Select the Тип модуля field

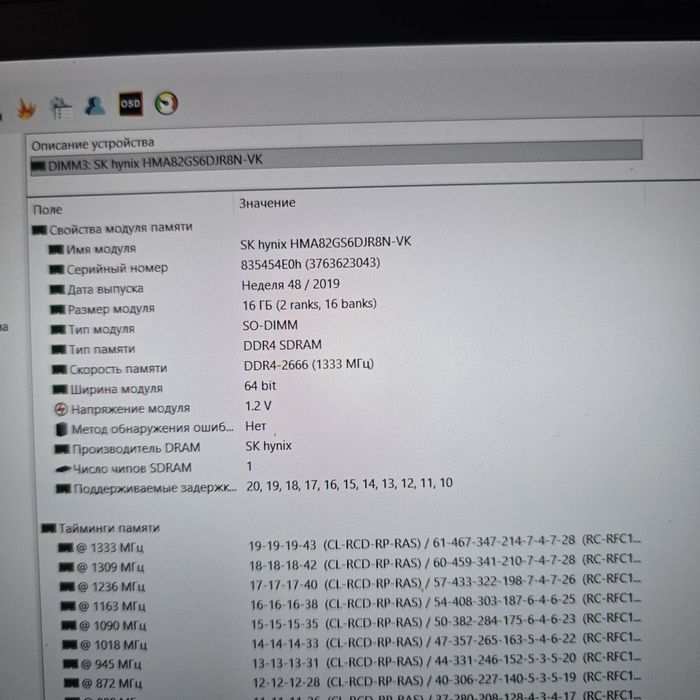point(92,329)
